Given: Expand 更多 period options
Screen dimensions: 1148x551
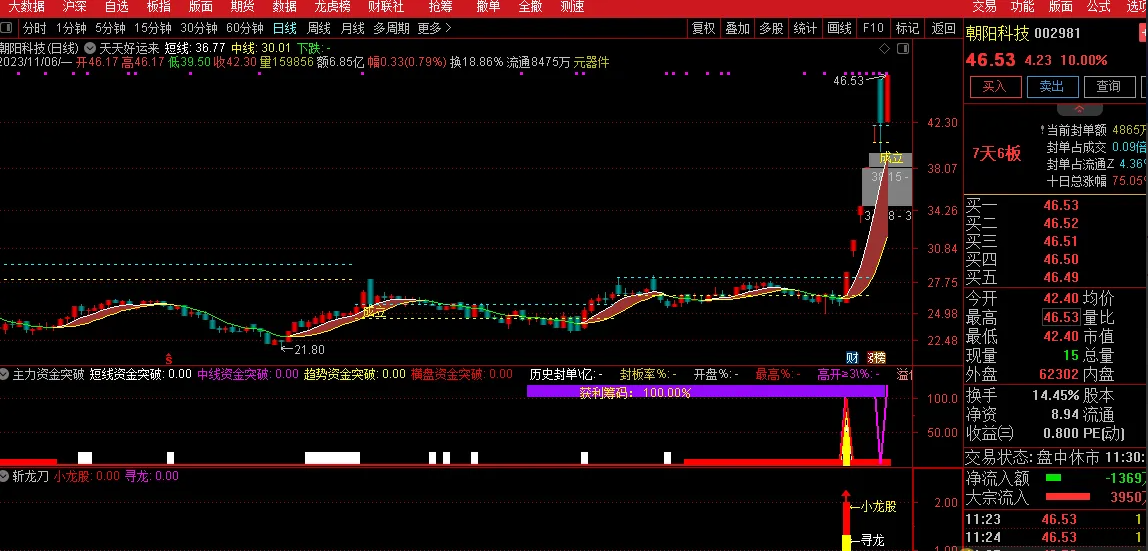Looking at the screenshot, I should (x=432, y=28).
